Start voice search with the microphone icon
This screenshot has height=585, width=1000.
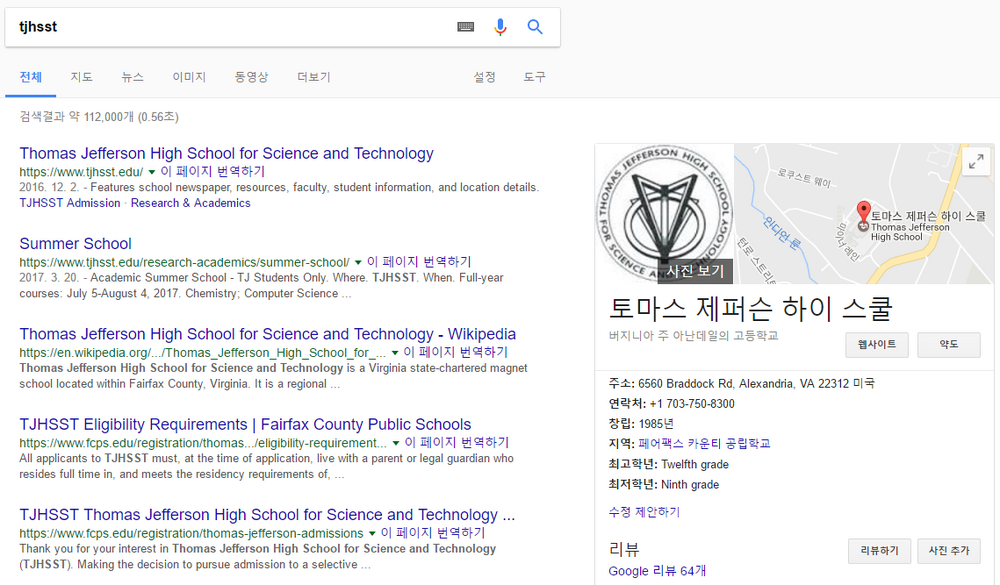[501, 27]
